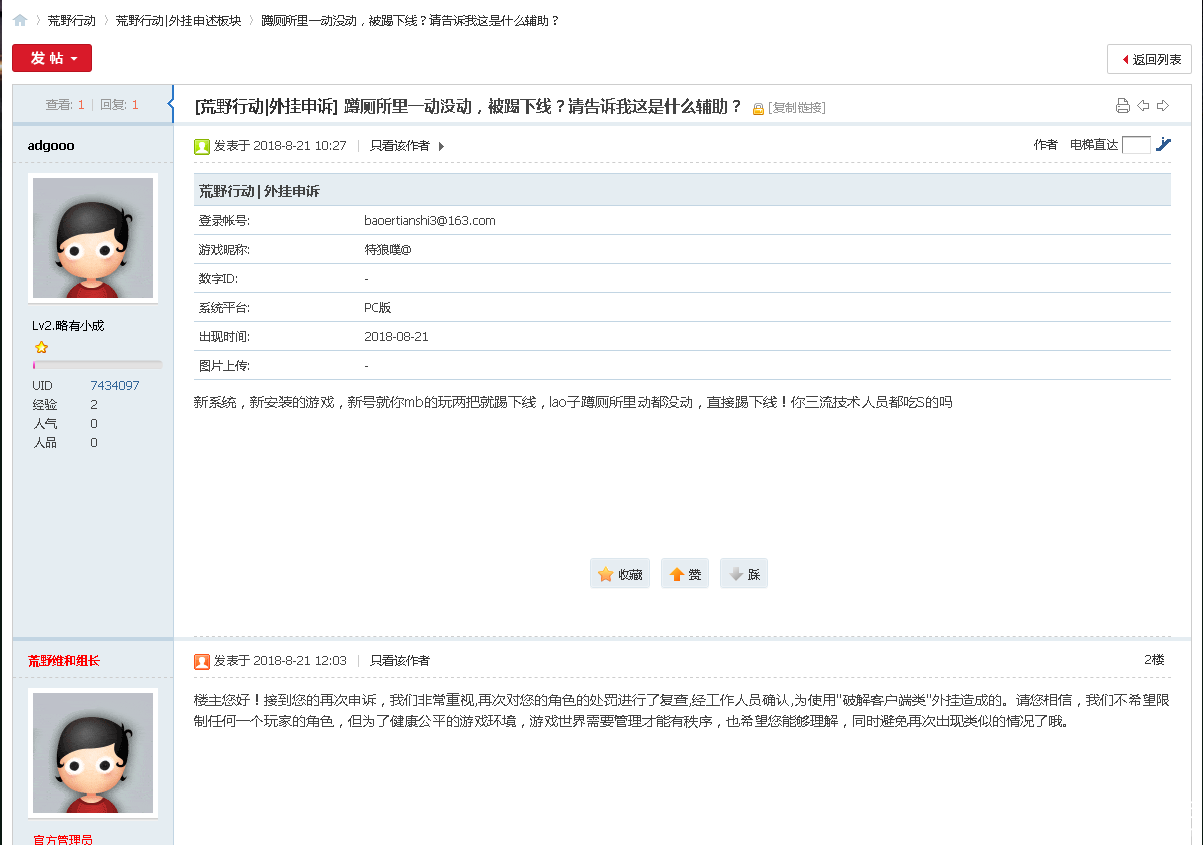This screenshot has height=845, width=1203.
Task: Click the star rank icon under Lv2.略有小成
Action: [x=41, y=347]
